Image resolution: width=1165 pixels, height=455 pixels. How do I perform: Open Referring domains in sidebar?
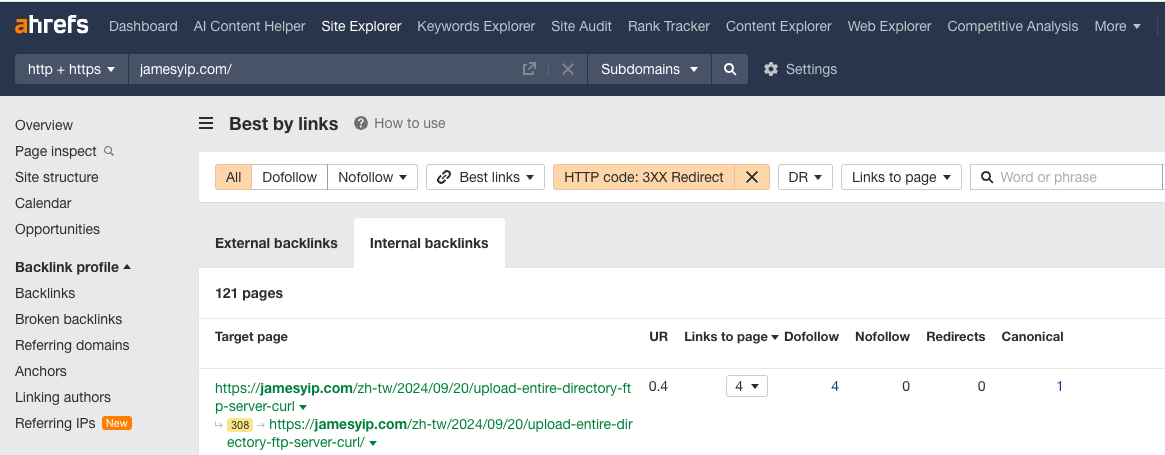[72, 345]
